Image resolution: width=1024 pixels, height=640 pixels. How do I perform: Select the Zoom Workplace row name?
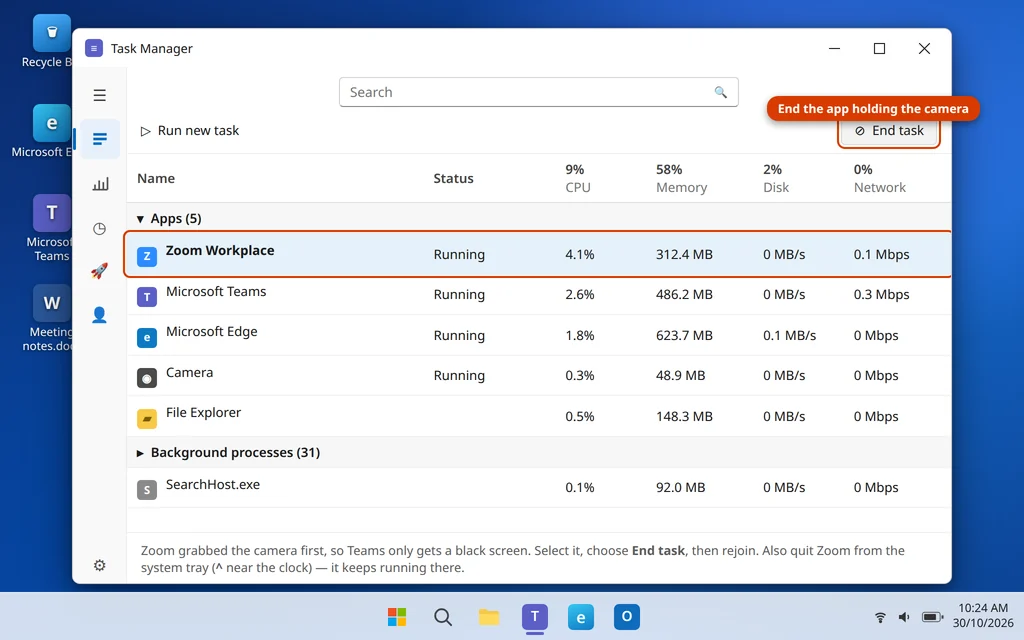(220, 251)
